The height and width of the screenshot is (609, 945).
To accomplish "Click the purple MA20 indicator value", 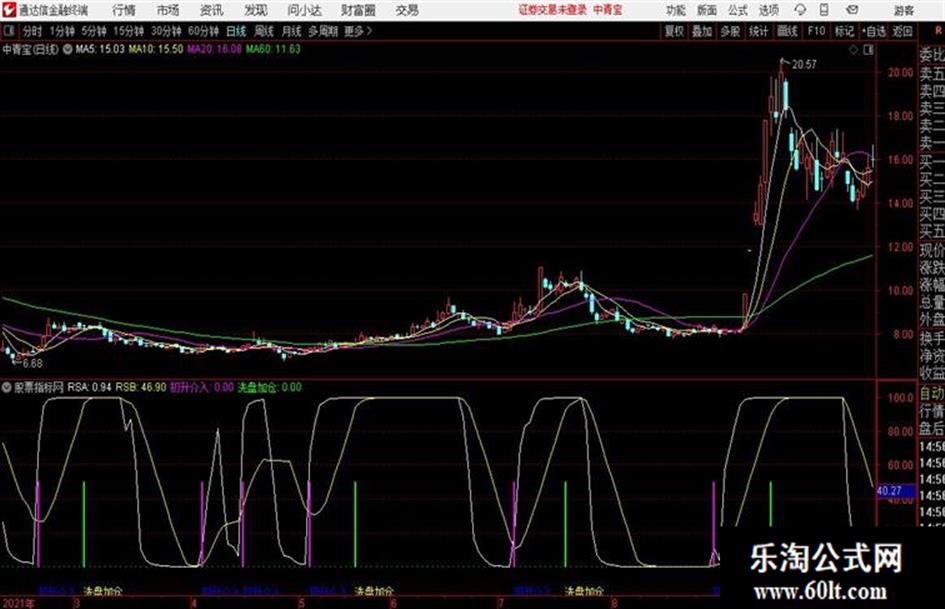I will pyautogui.click(x=214, y=49).
